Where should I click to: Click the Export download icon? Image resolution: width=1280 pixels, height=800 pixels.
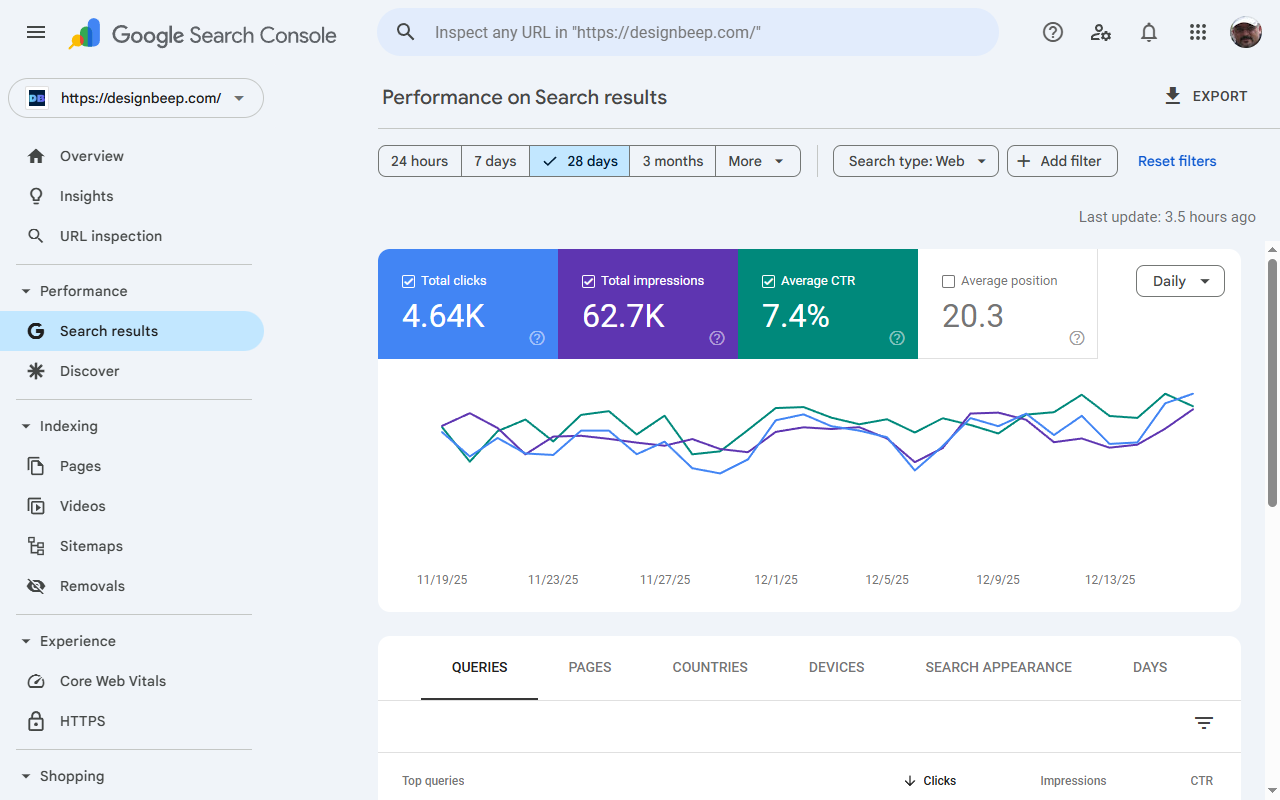tap(1173, 96)
